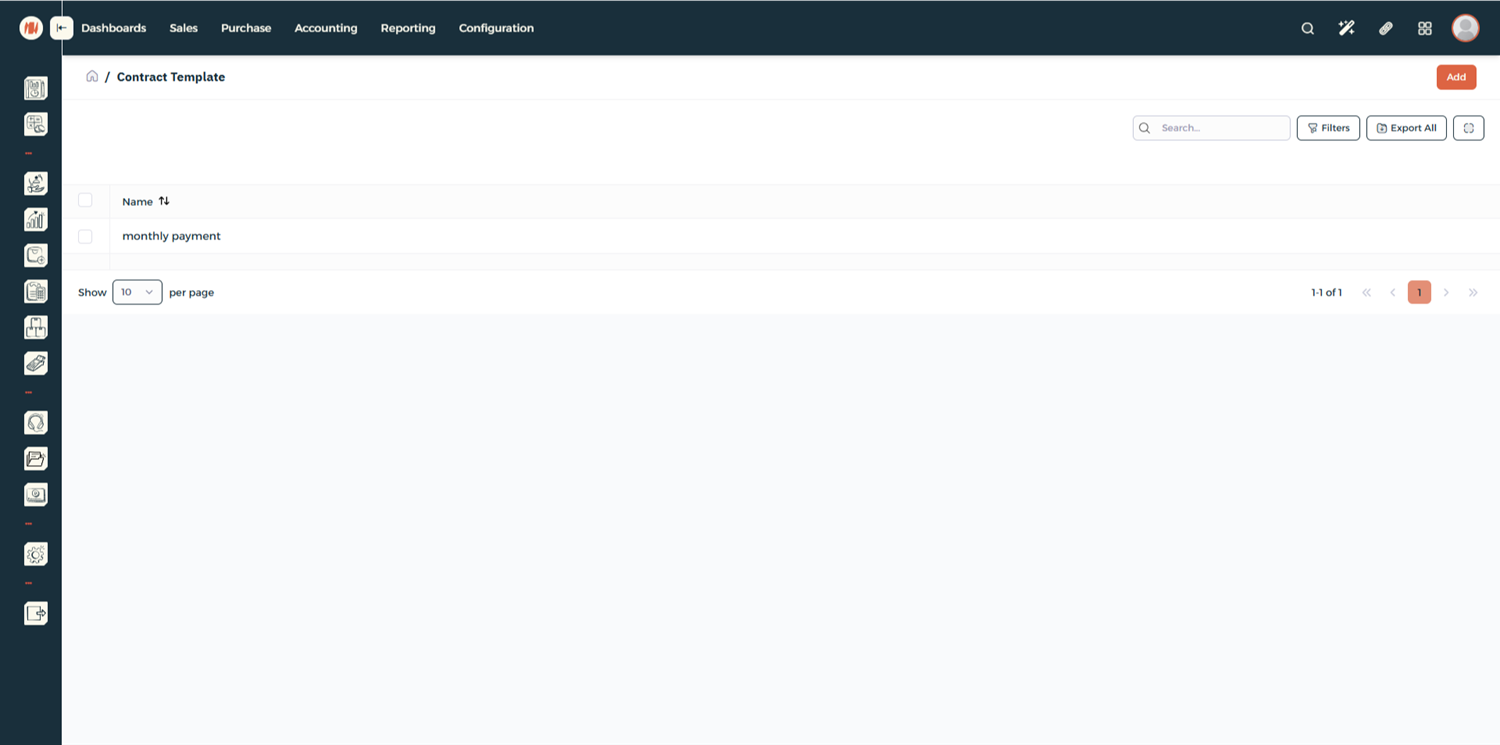The image size is (1500, 745).
Task: Open the Filters dropdown
Action: tap(1328, 128)
